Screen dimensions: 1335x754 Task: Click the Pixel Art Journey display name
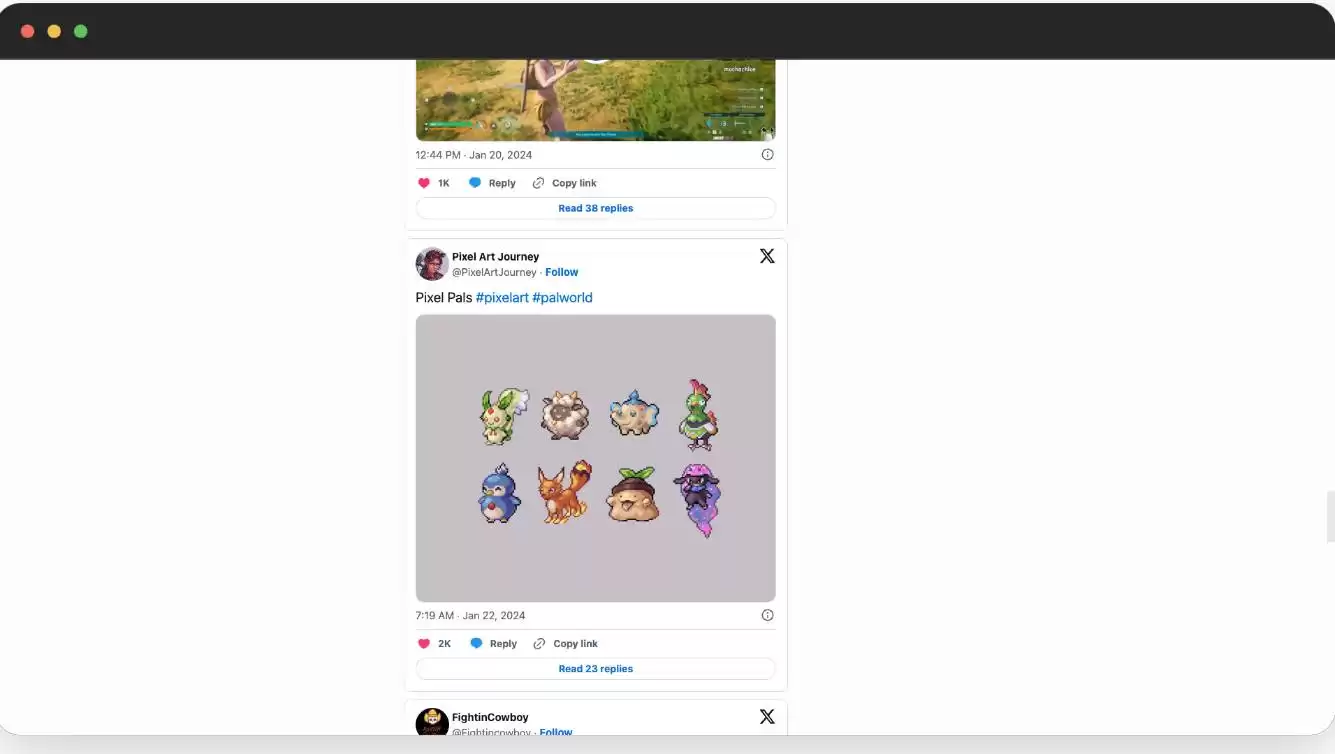tap(495, 257)
